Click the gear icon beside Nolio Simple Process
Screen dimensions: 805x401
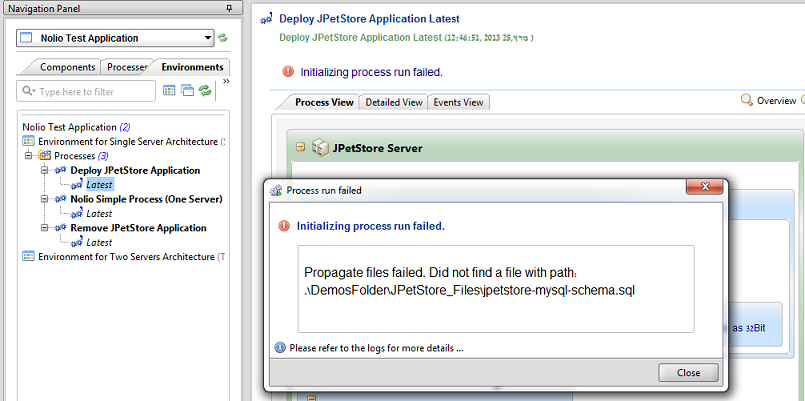tap(61, 199)
